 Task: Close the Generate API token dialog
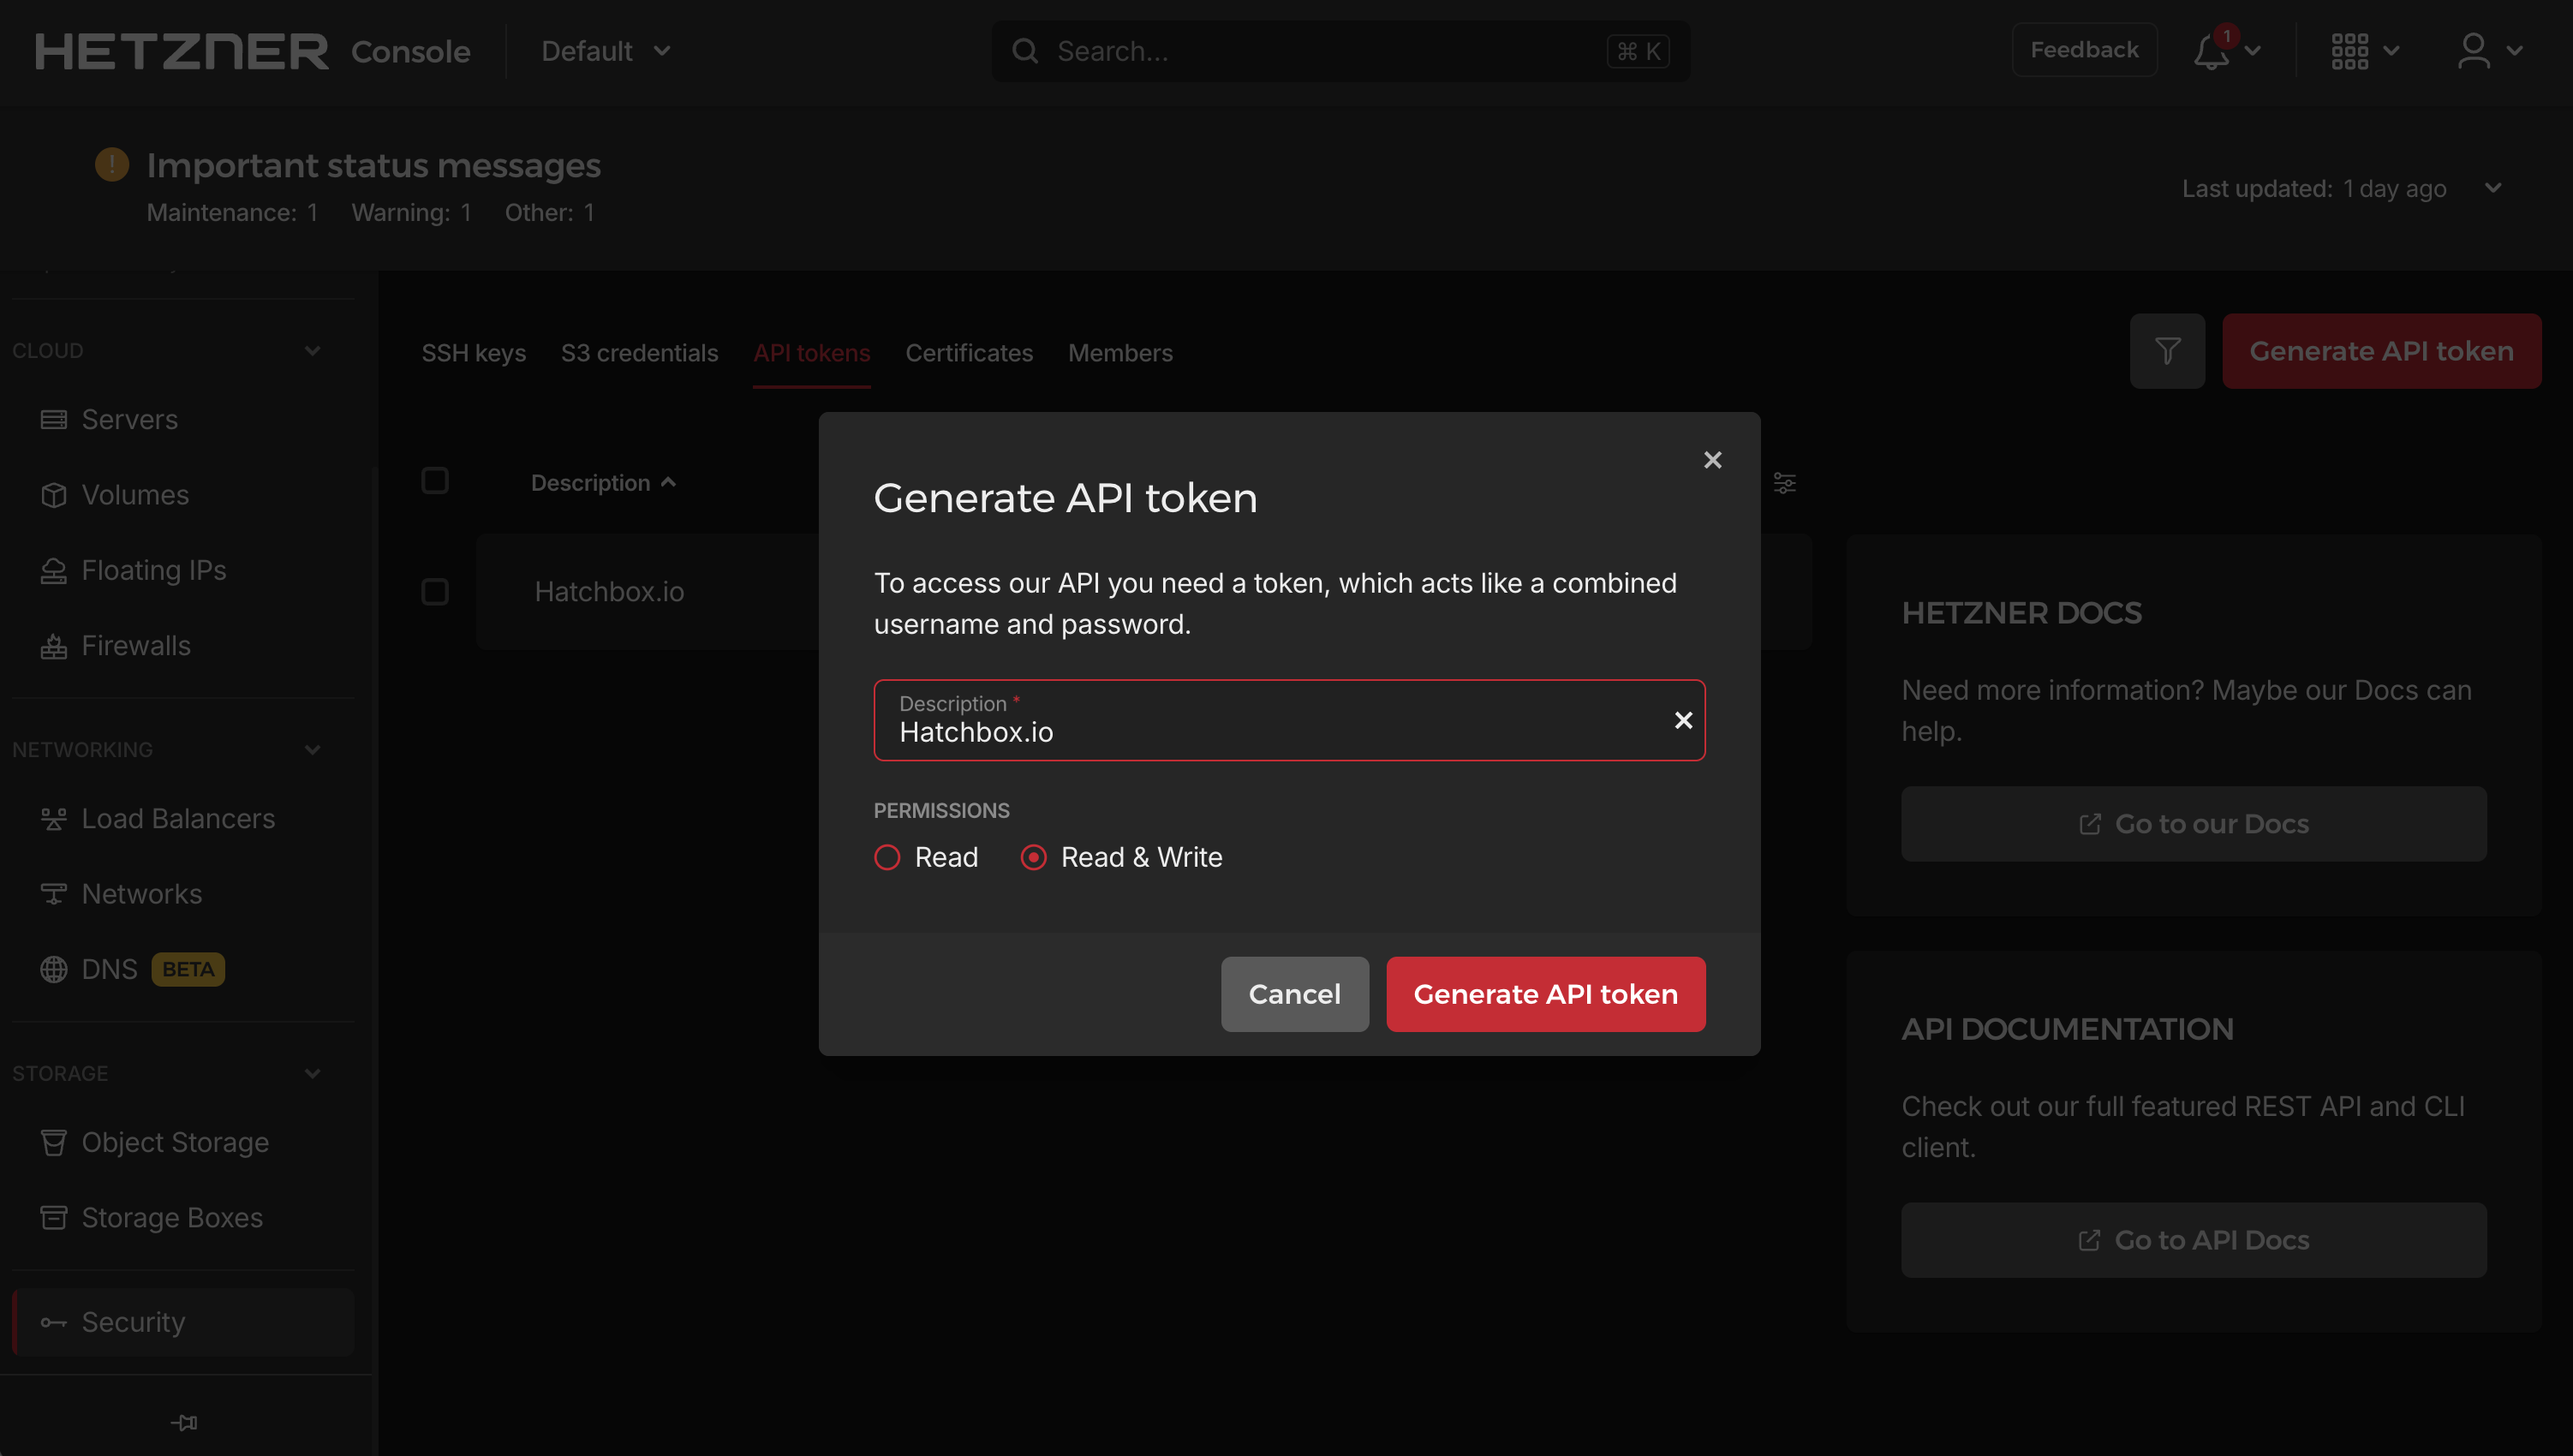(x=1712, y=460)
